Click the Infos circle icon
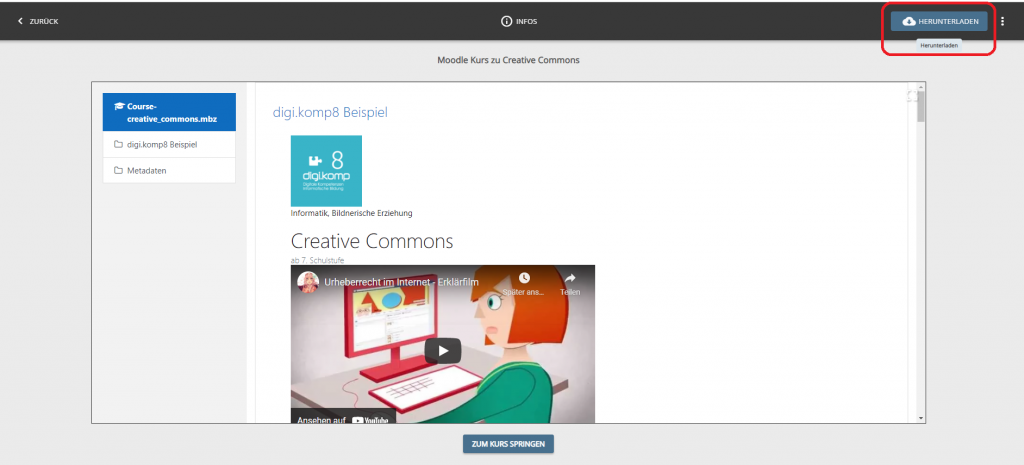 tap(507, 21)
